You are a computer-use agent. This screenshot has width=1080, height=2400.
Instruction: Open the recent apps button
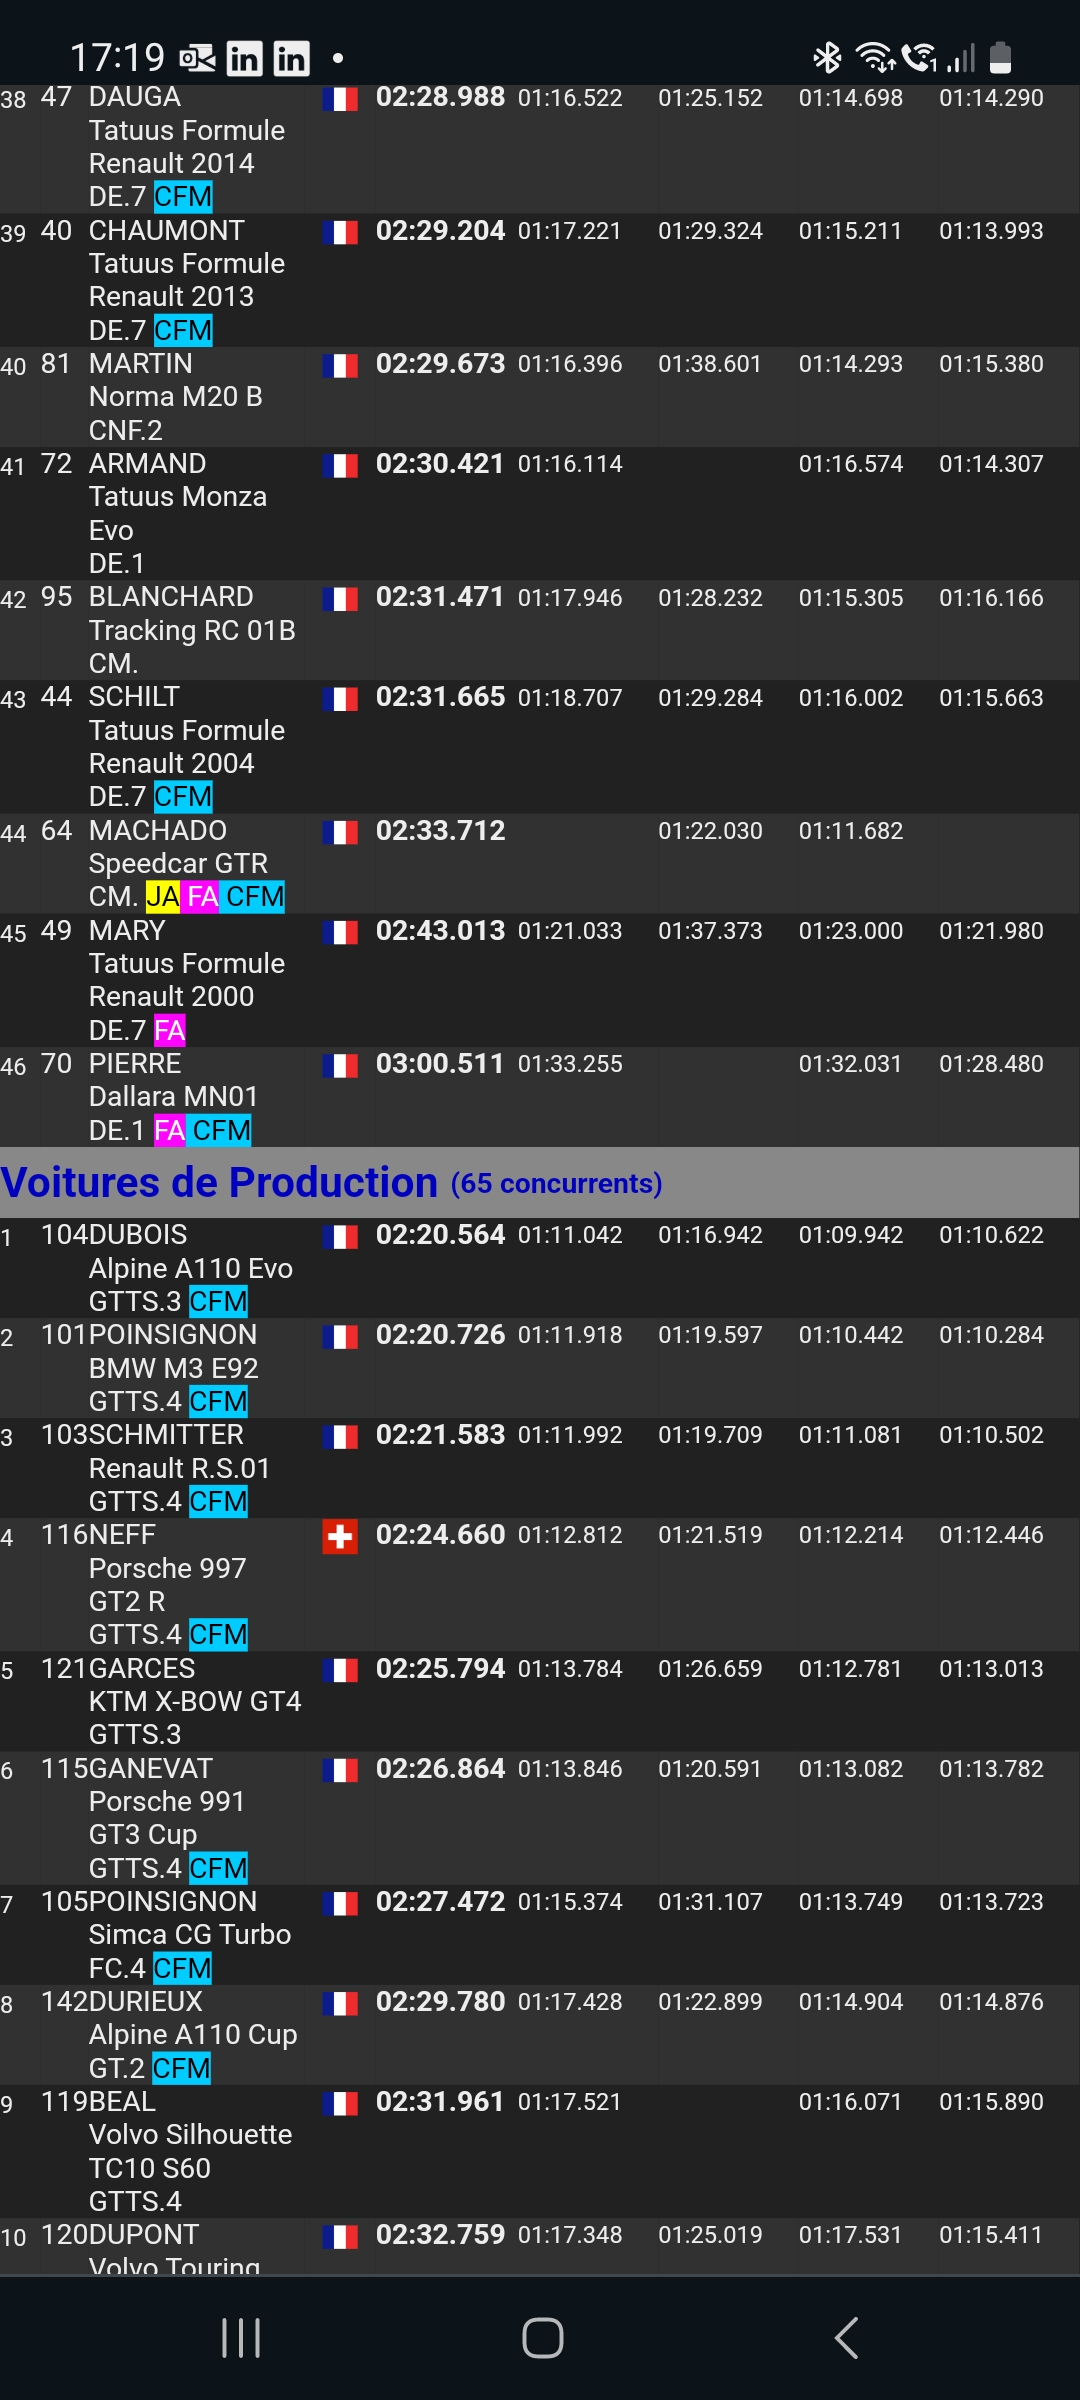point(240,2338)
